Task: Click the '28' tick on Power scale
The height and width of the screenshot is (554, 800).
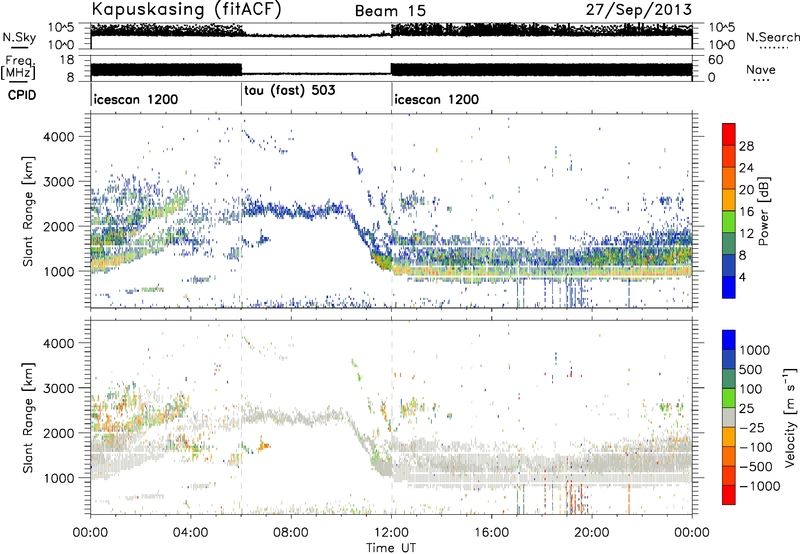Action: pyautogui.click(x=746, y=146)
